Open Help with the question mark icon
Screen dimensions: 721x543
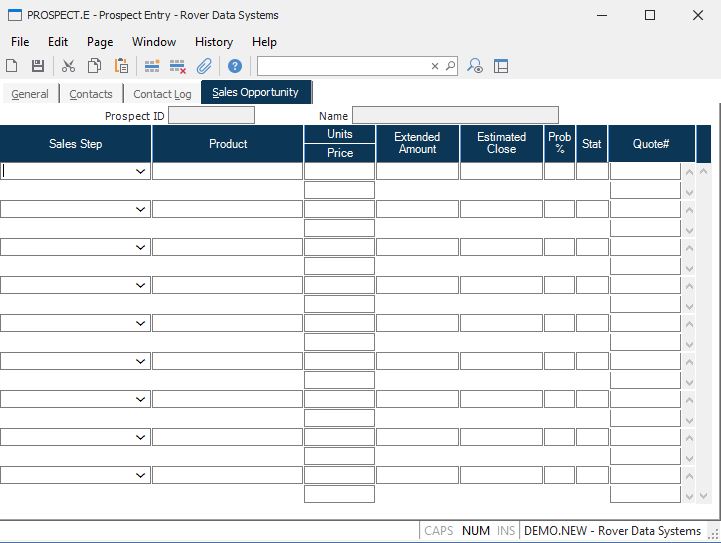(x=235, y=66)
